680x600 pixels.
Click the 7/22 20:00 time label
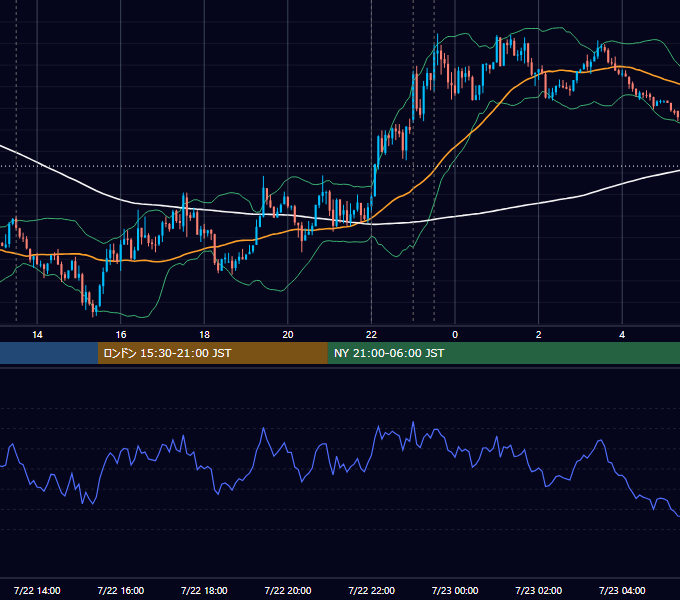pos(288,590)
